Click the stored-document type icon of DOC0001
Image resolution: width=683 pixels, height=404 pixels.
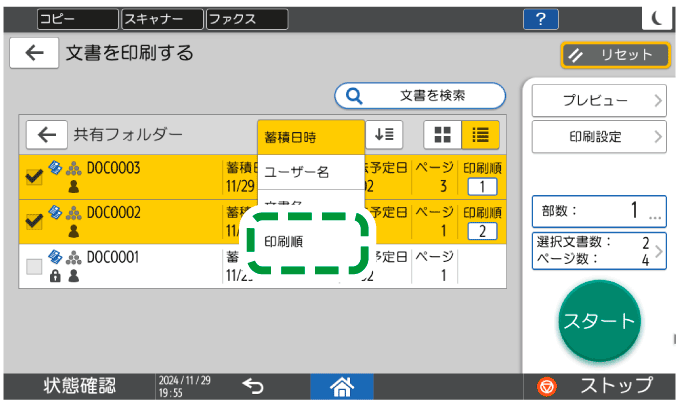[x=55, y=257]
